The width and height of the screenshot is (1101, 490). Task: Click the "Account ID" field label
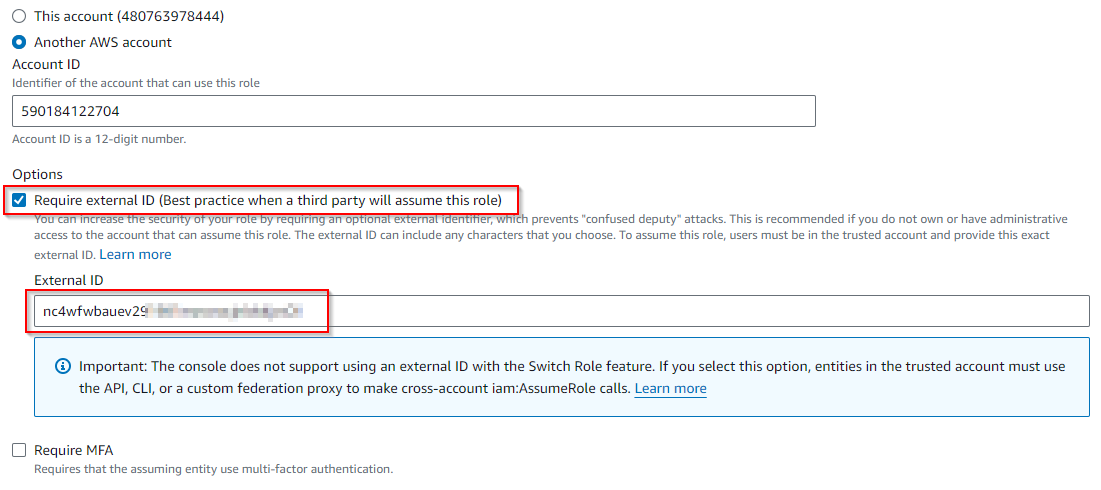[46, 64]
